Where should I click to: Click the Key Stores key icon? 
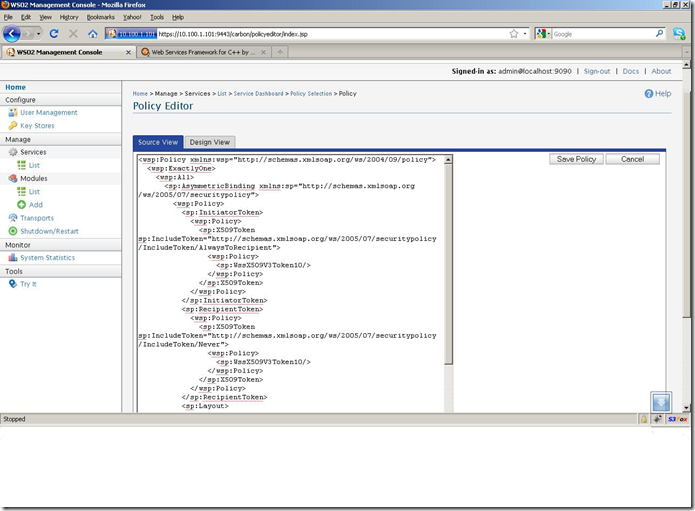pyautogui.click(x=13, y=126)
